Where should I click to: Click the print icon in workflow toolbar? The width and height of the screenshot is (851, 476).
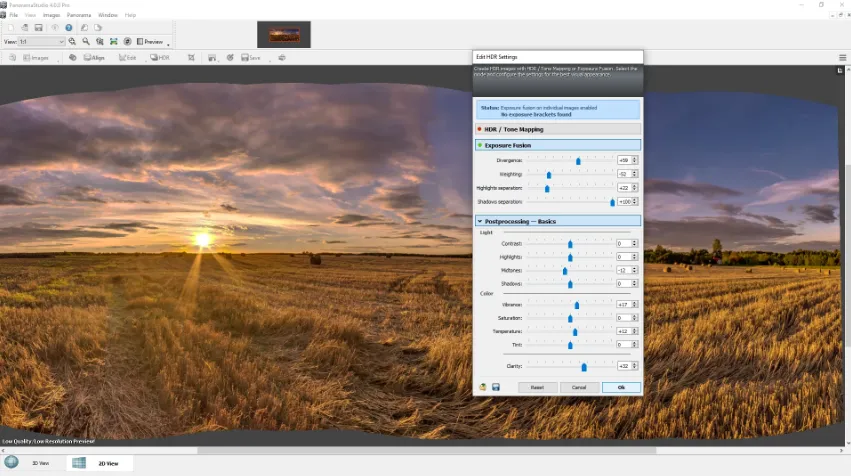click(x=282, y=58)
